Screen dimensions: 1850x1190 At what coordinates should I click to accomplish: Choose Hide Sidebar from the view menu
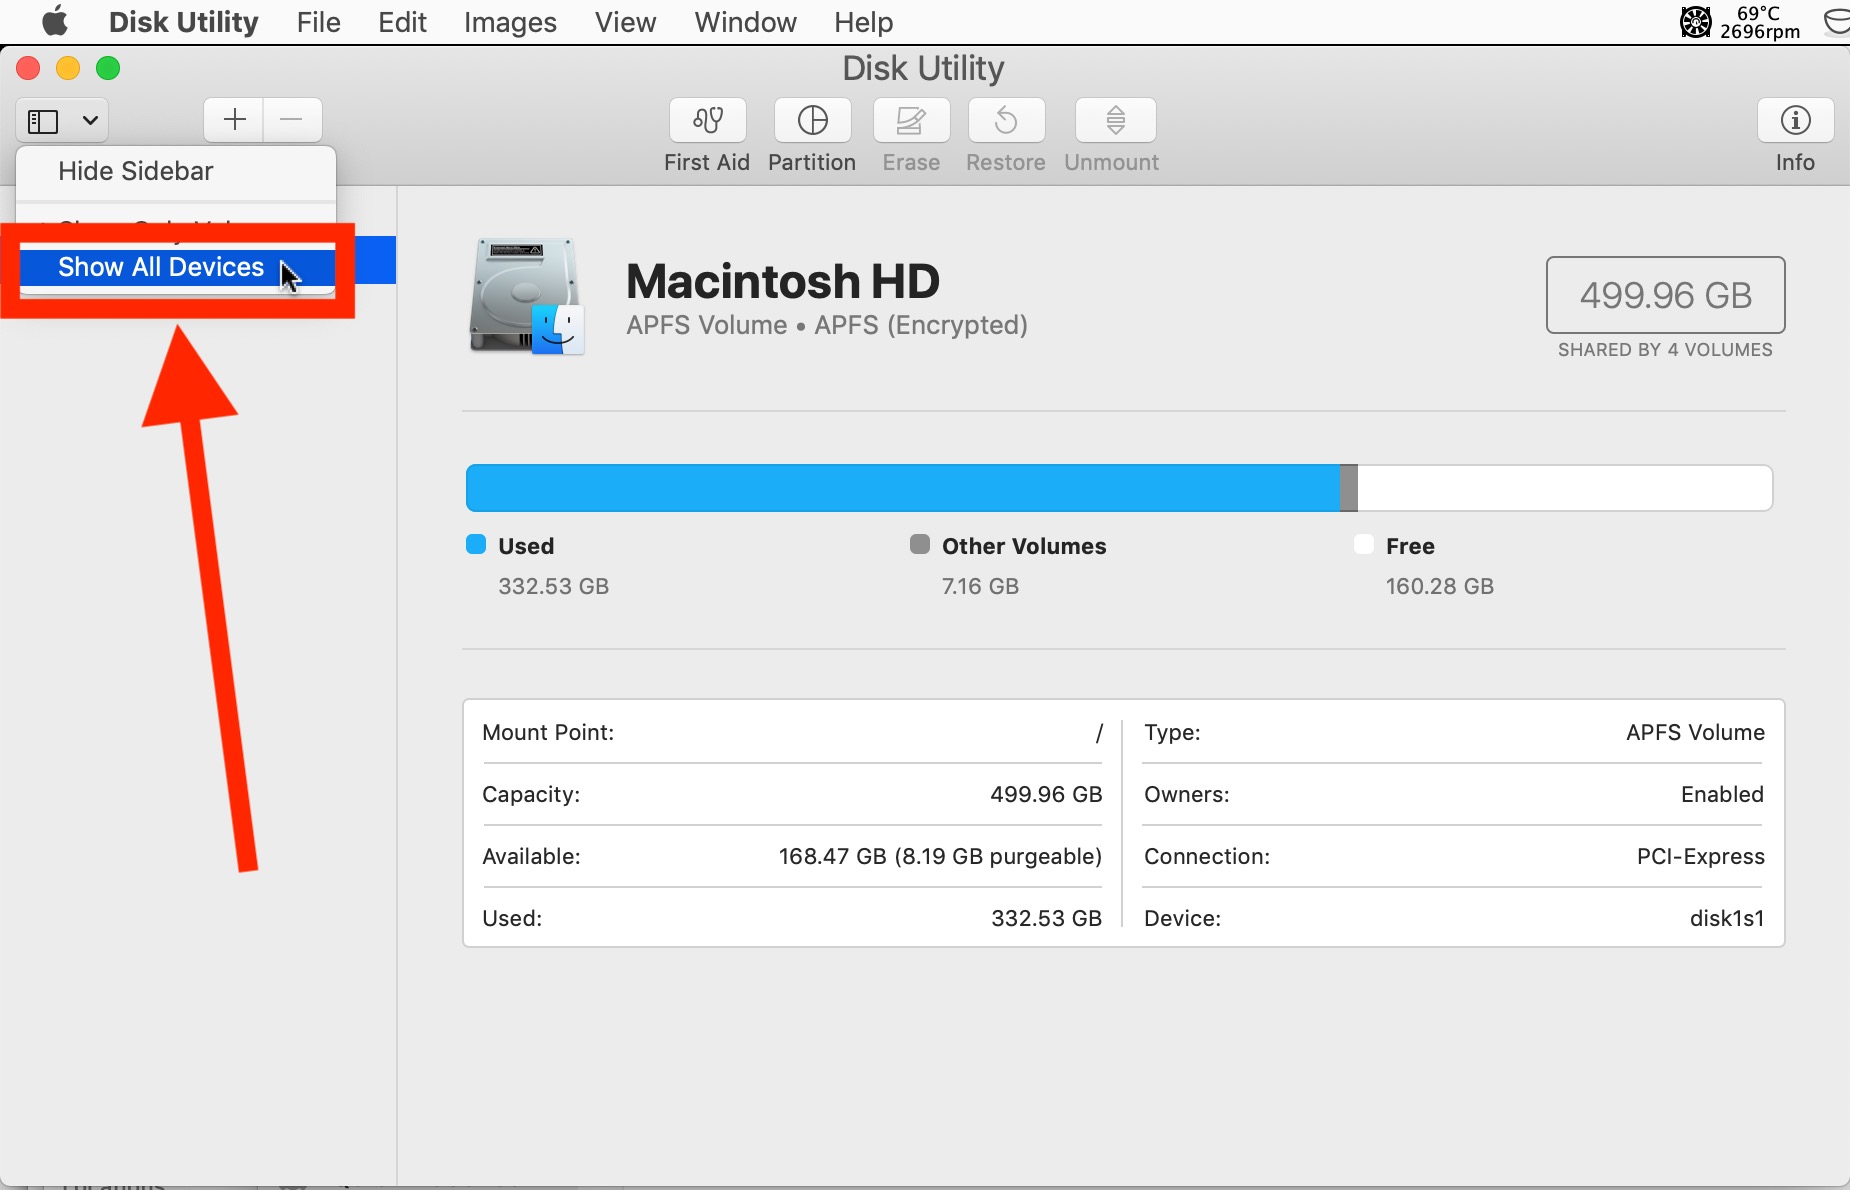(x=135, y=171)
